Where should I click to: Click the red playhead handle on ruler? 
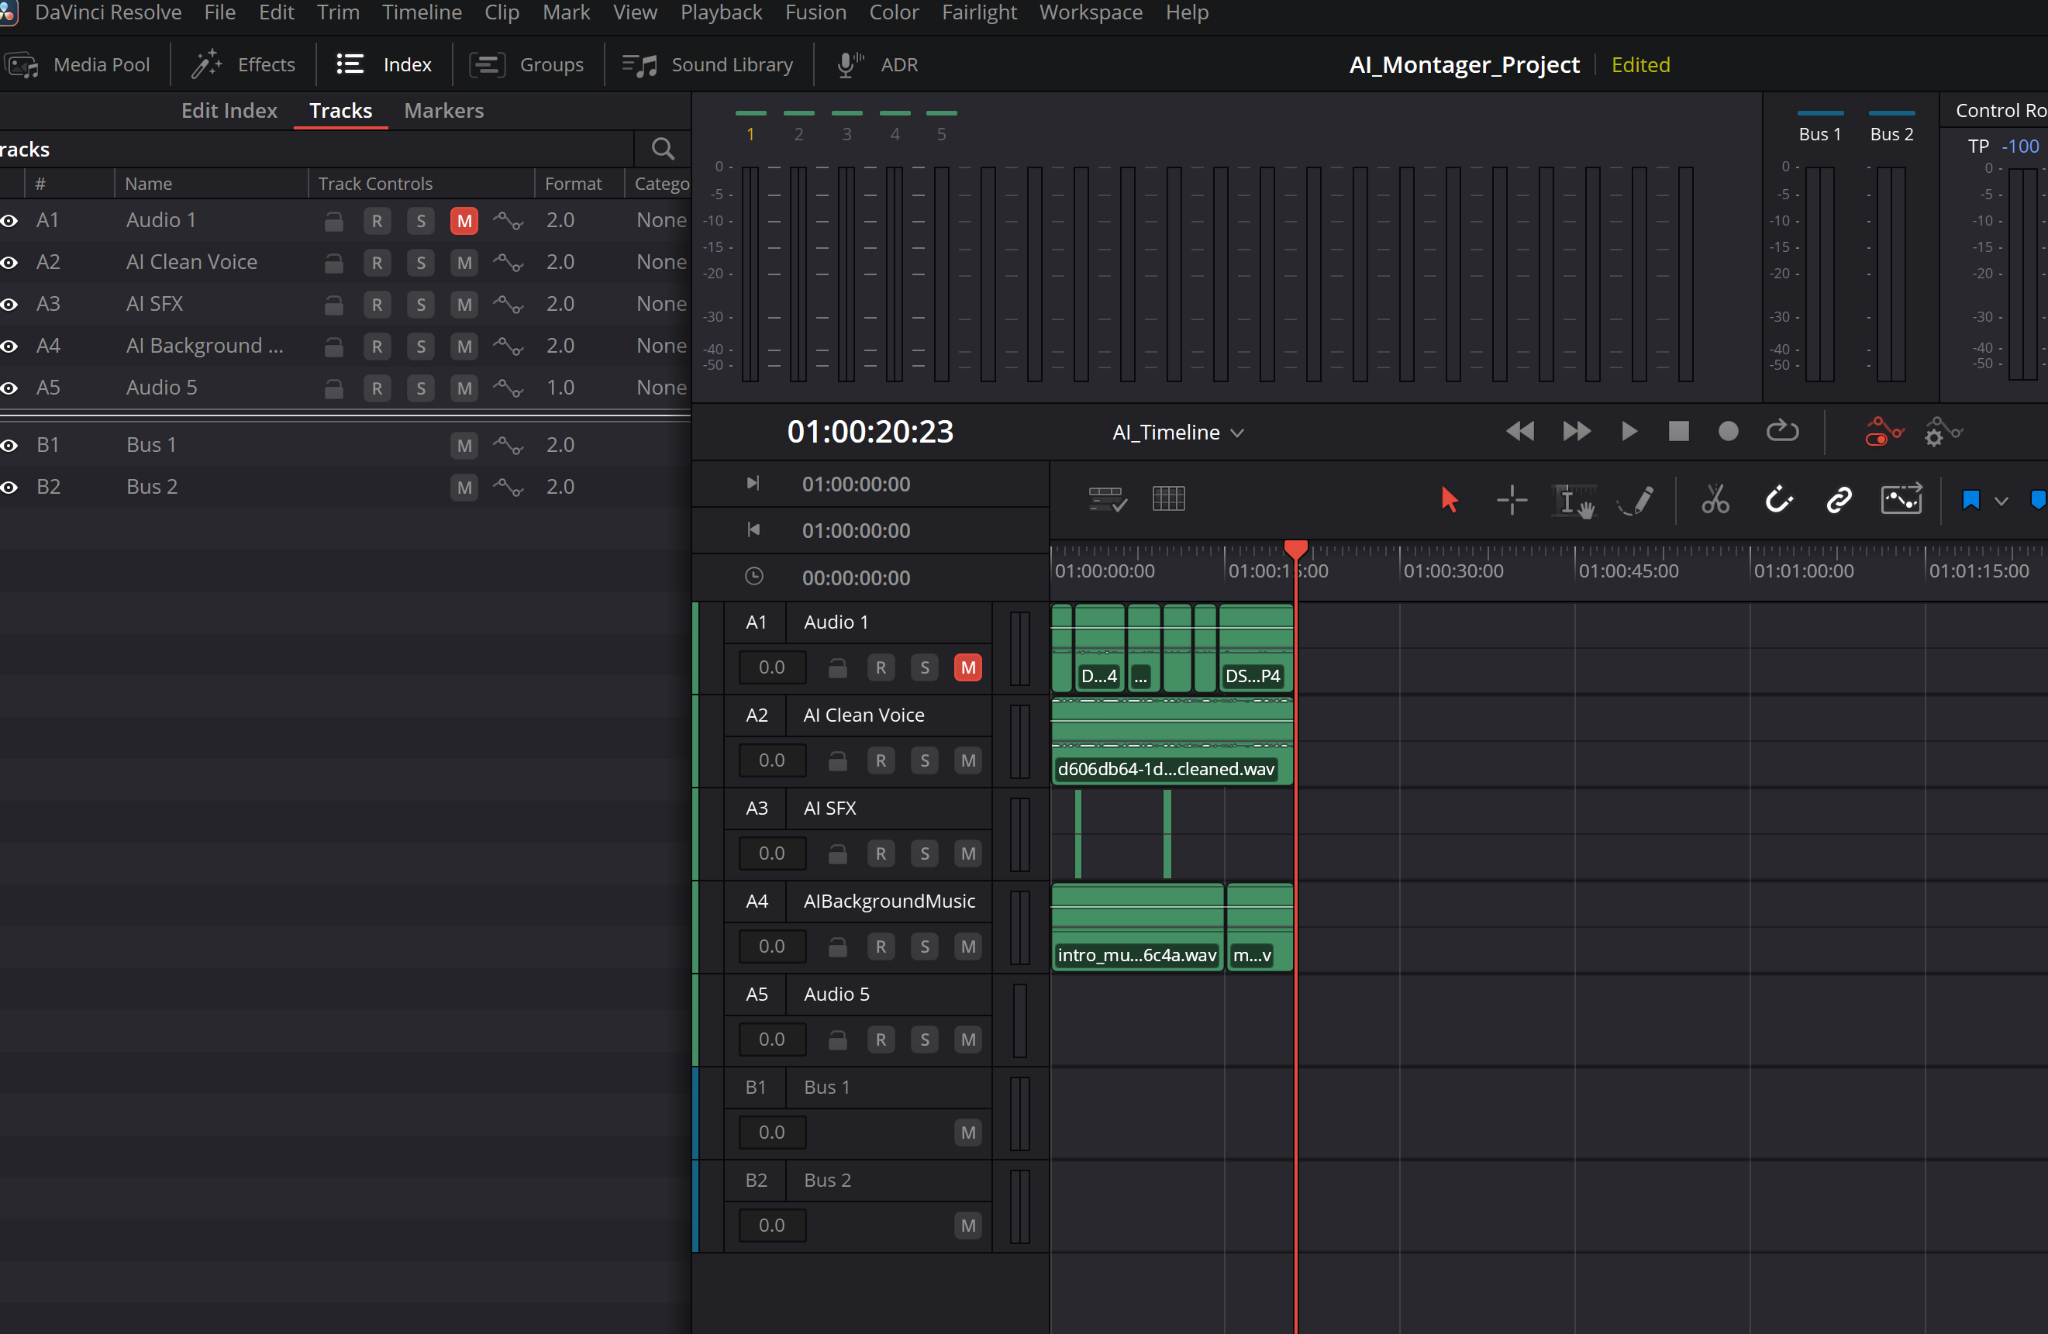tap(1295, 548)
